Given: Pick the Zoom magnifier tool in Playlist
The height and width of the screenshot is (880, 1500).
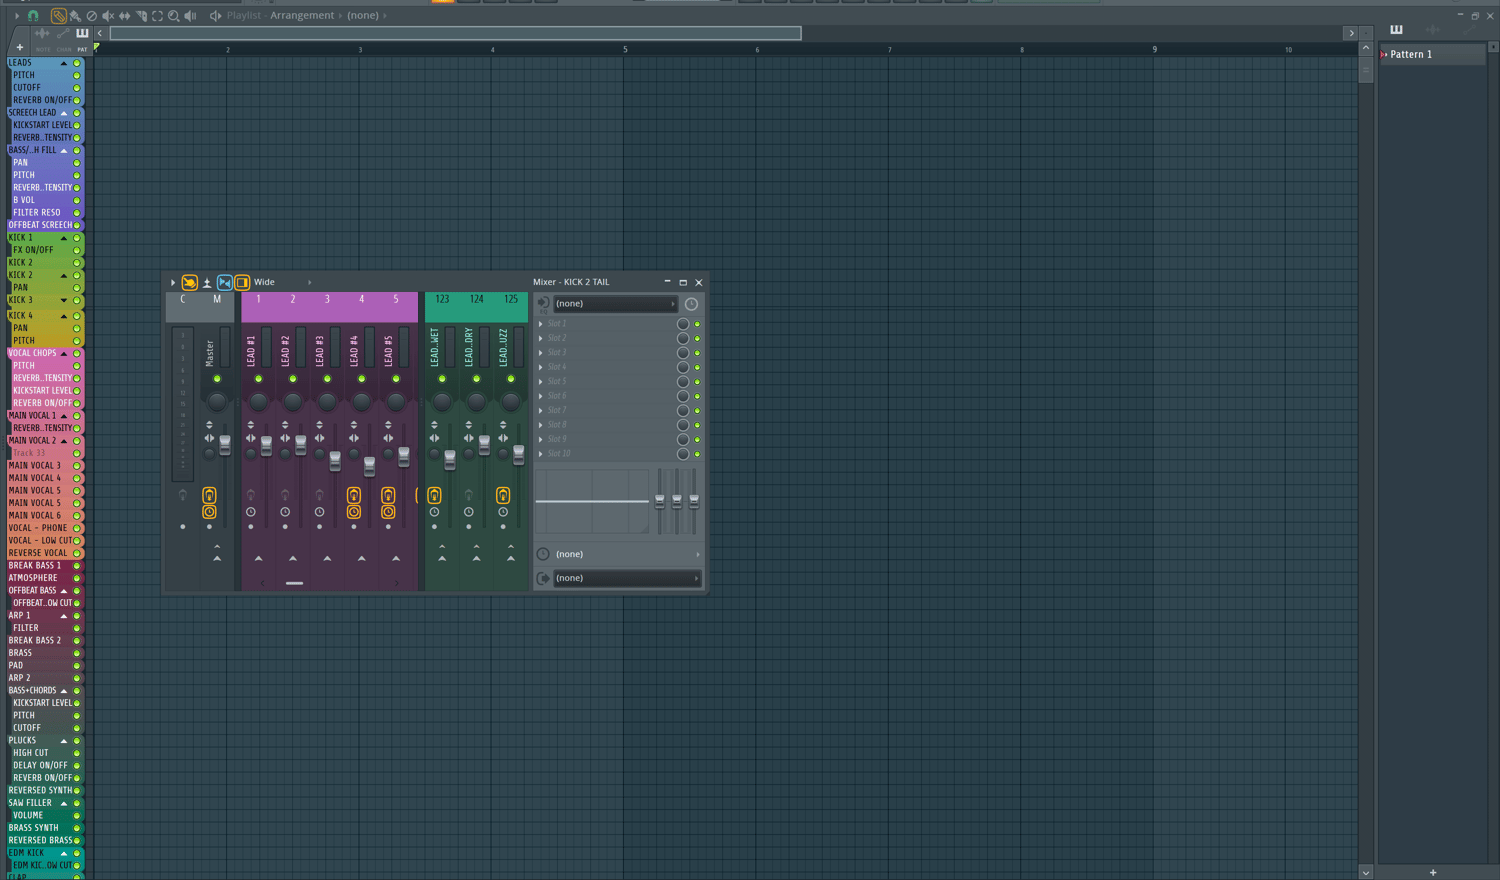Looking at the screenshot, I should (174, 16).
